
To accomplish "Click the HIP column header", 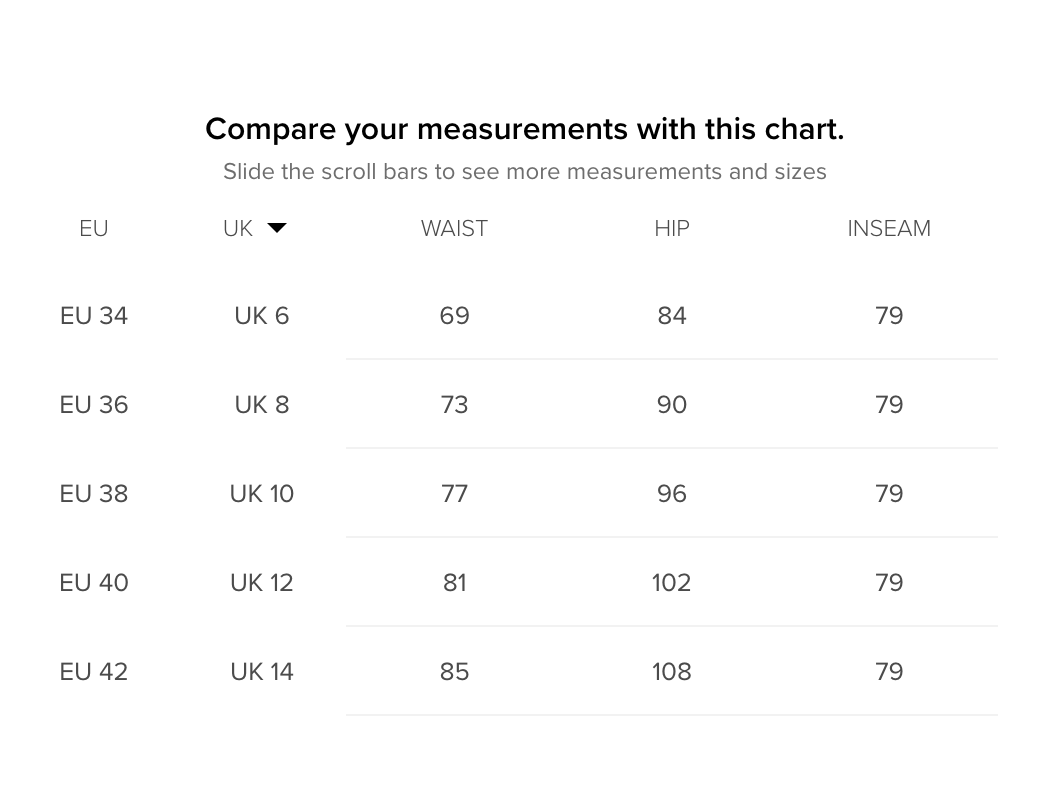I will click(x=671, y=228).
